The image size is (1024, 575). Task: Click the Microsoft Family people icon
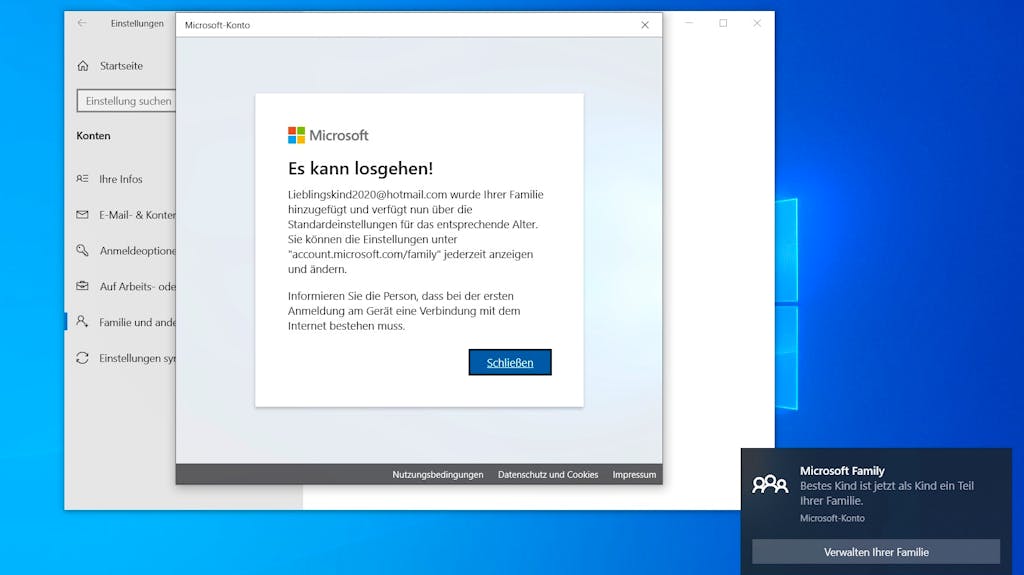[x=770, y=484]
